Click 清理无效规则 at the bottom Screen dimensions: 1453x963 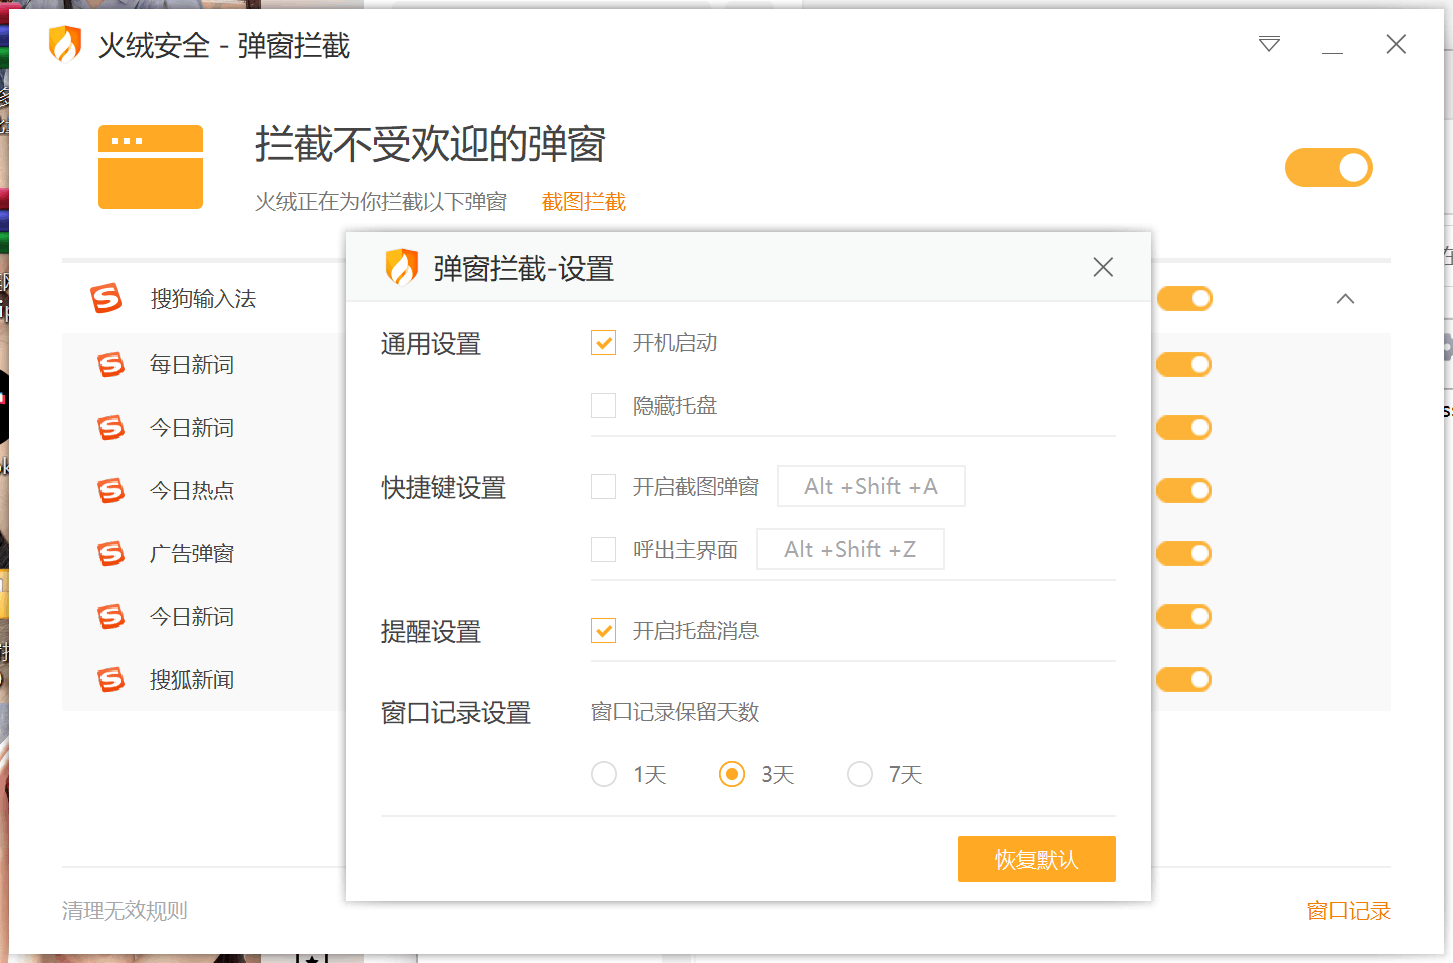click(x=125, y=911)
